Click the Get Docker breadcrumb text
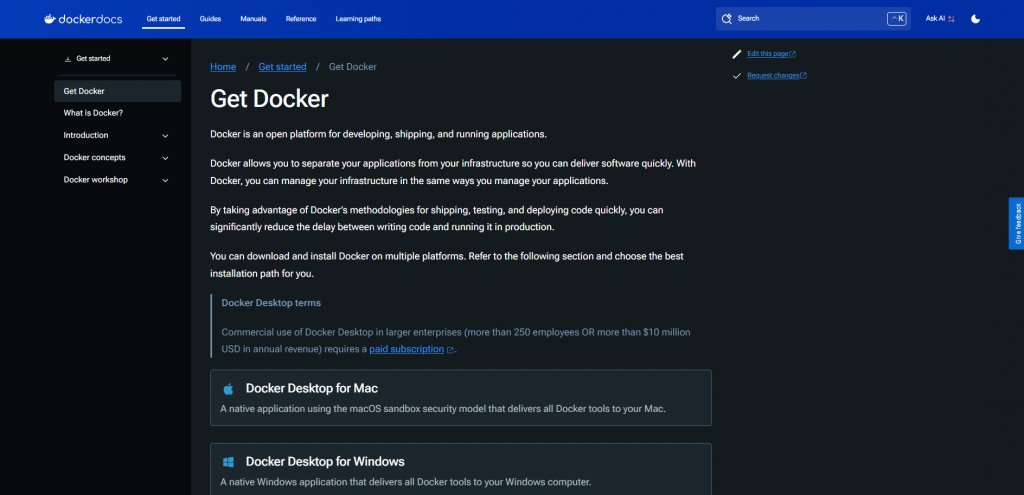 coord(353,67)
